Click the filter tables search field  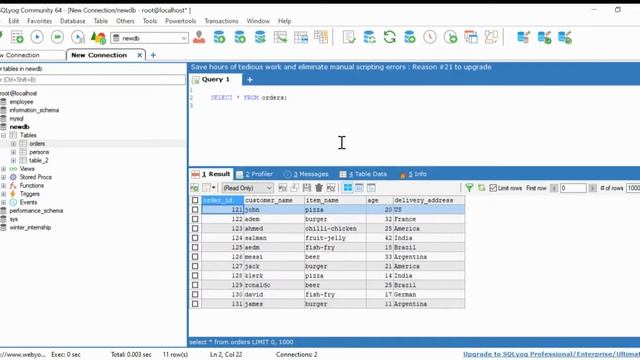(92, 80)
